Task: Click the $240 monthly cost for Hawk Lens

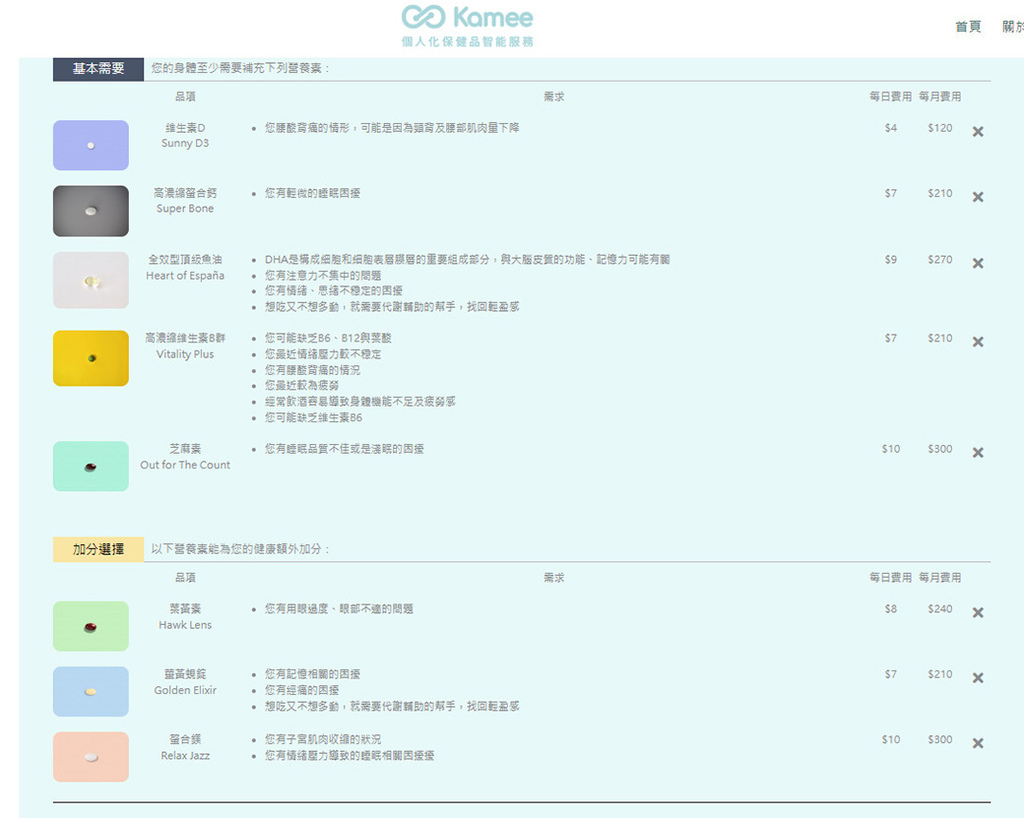Action: point(940,608)
